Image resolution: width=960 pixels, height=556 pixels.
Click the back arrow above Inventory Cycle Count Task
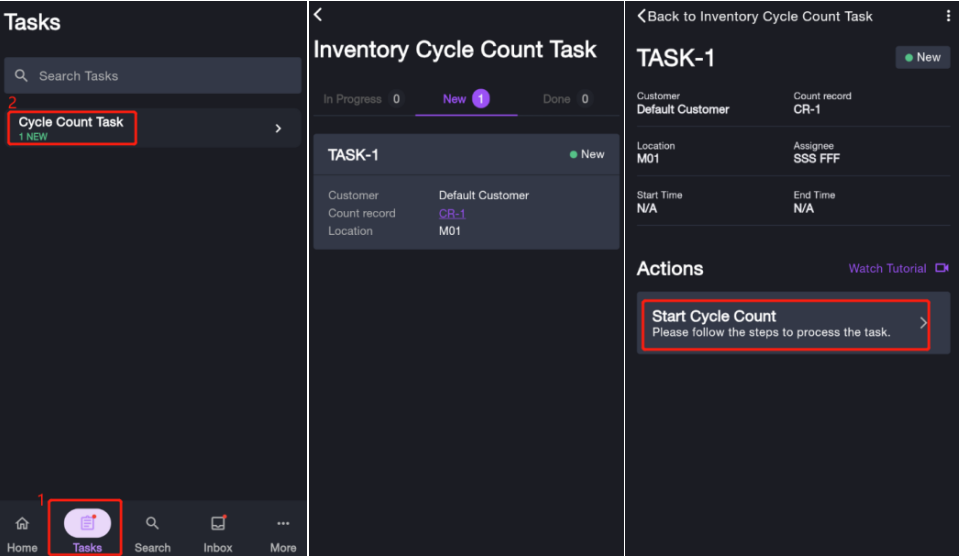318,15
